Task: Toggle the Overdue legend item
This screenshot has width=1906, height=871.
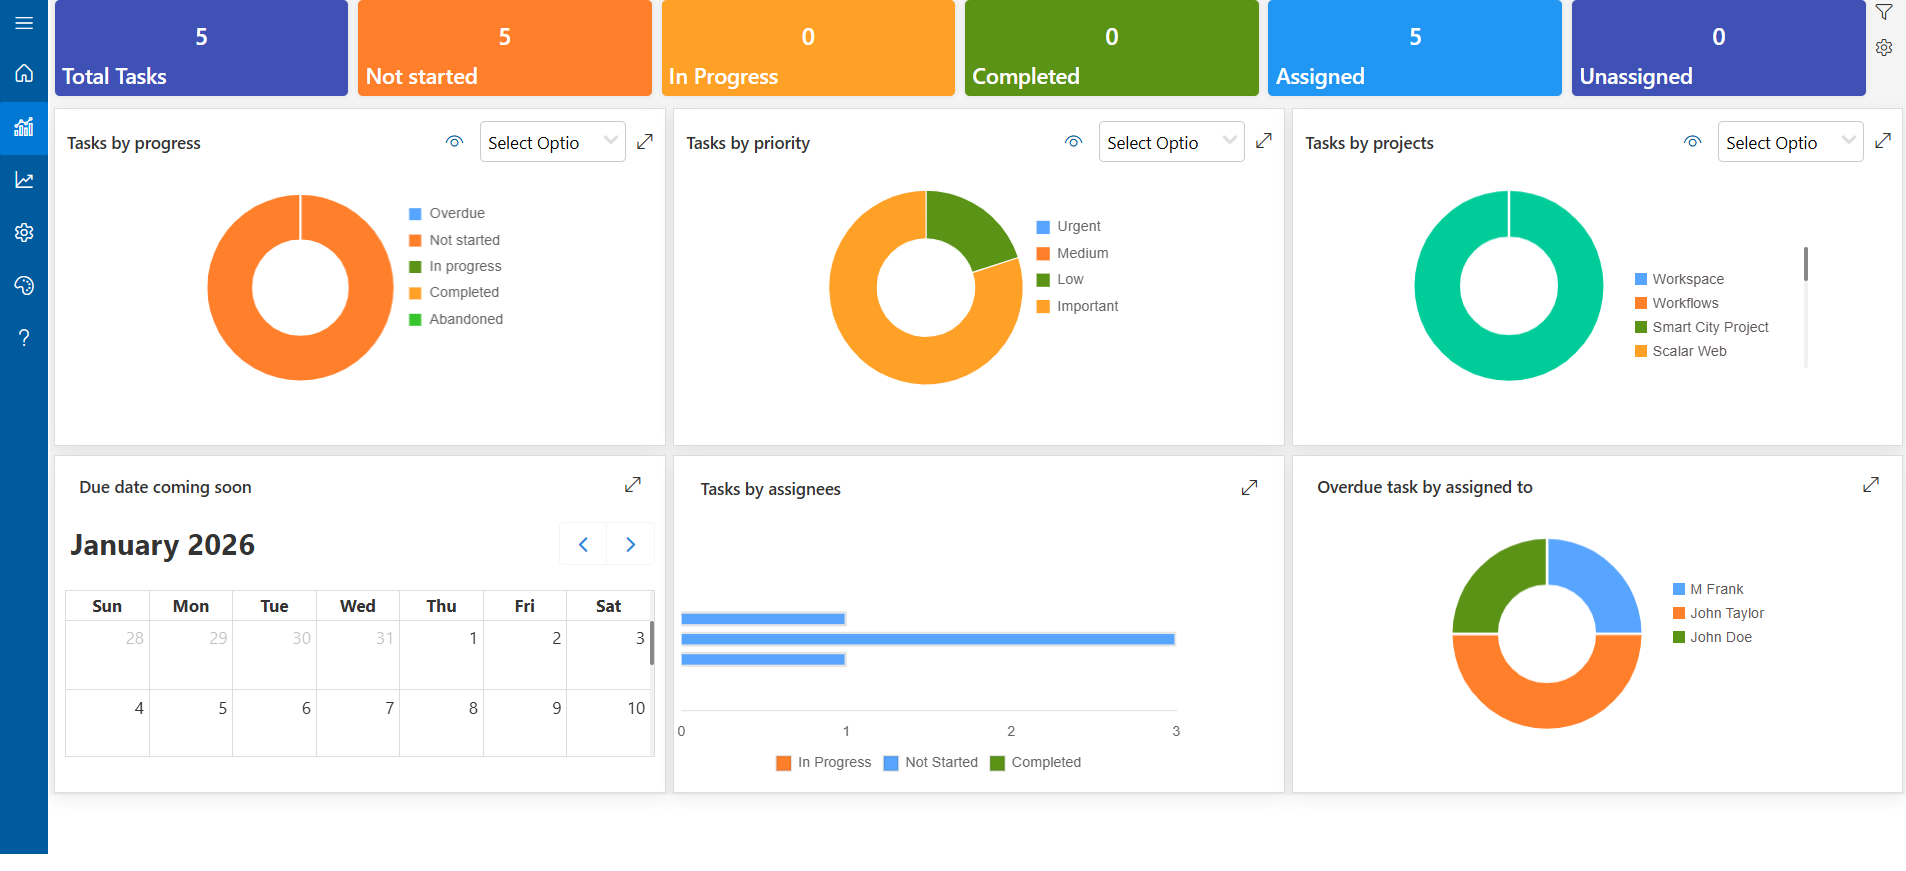Action: coord(447,213)
